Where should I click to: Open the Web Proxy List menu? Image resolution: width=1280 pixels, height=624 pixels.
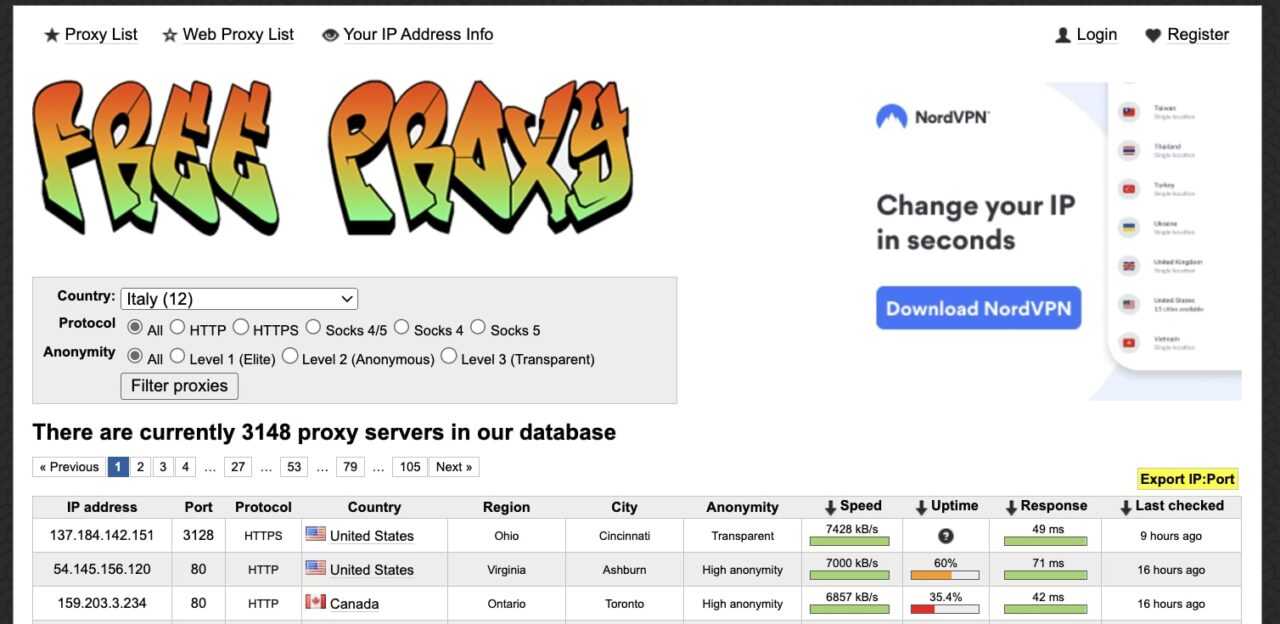pos(237,35)
